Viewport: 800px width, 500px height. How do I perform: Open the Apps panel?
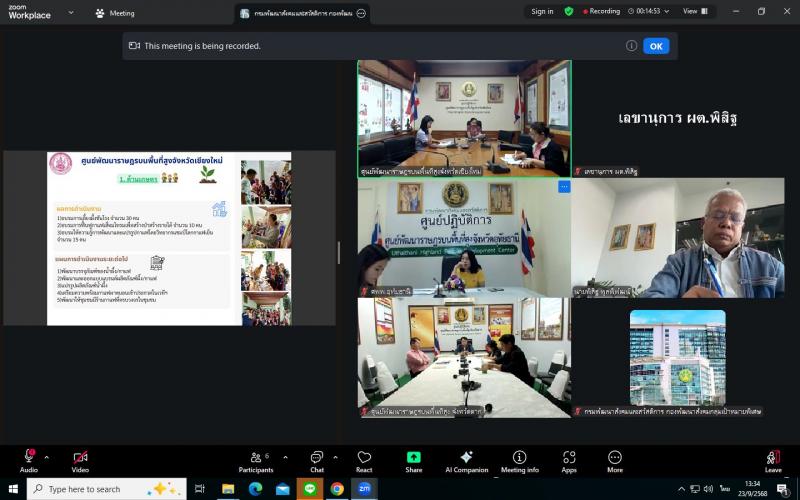(x=569, y=461)
